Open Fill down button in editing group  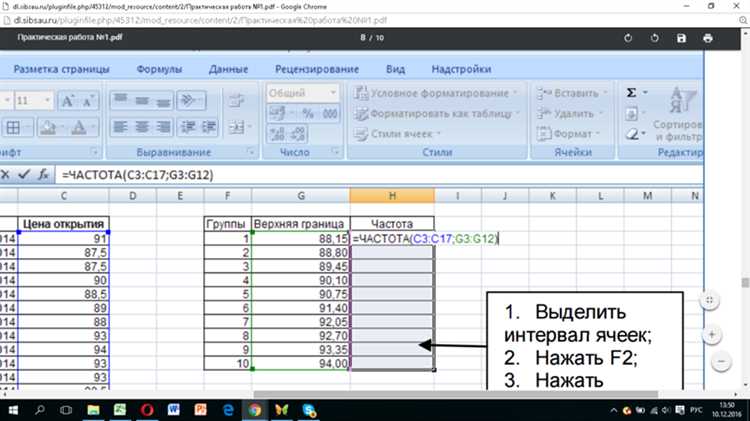(635, 113)
